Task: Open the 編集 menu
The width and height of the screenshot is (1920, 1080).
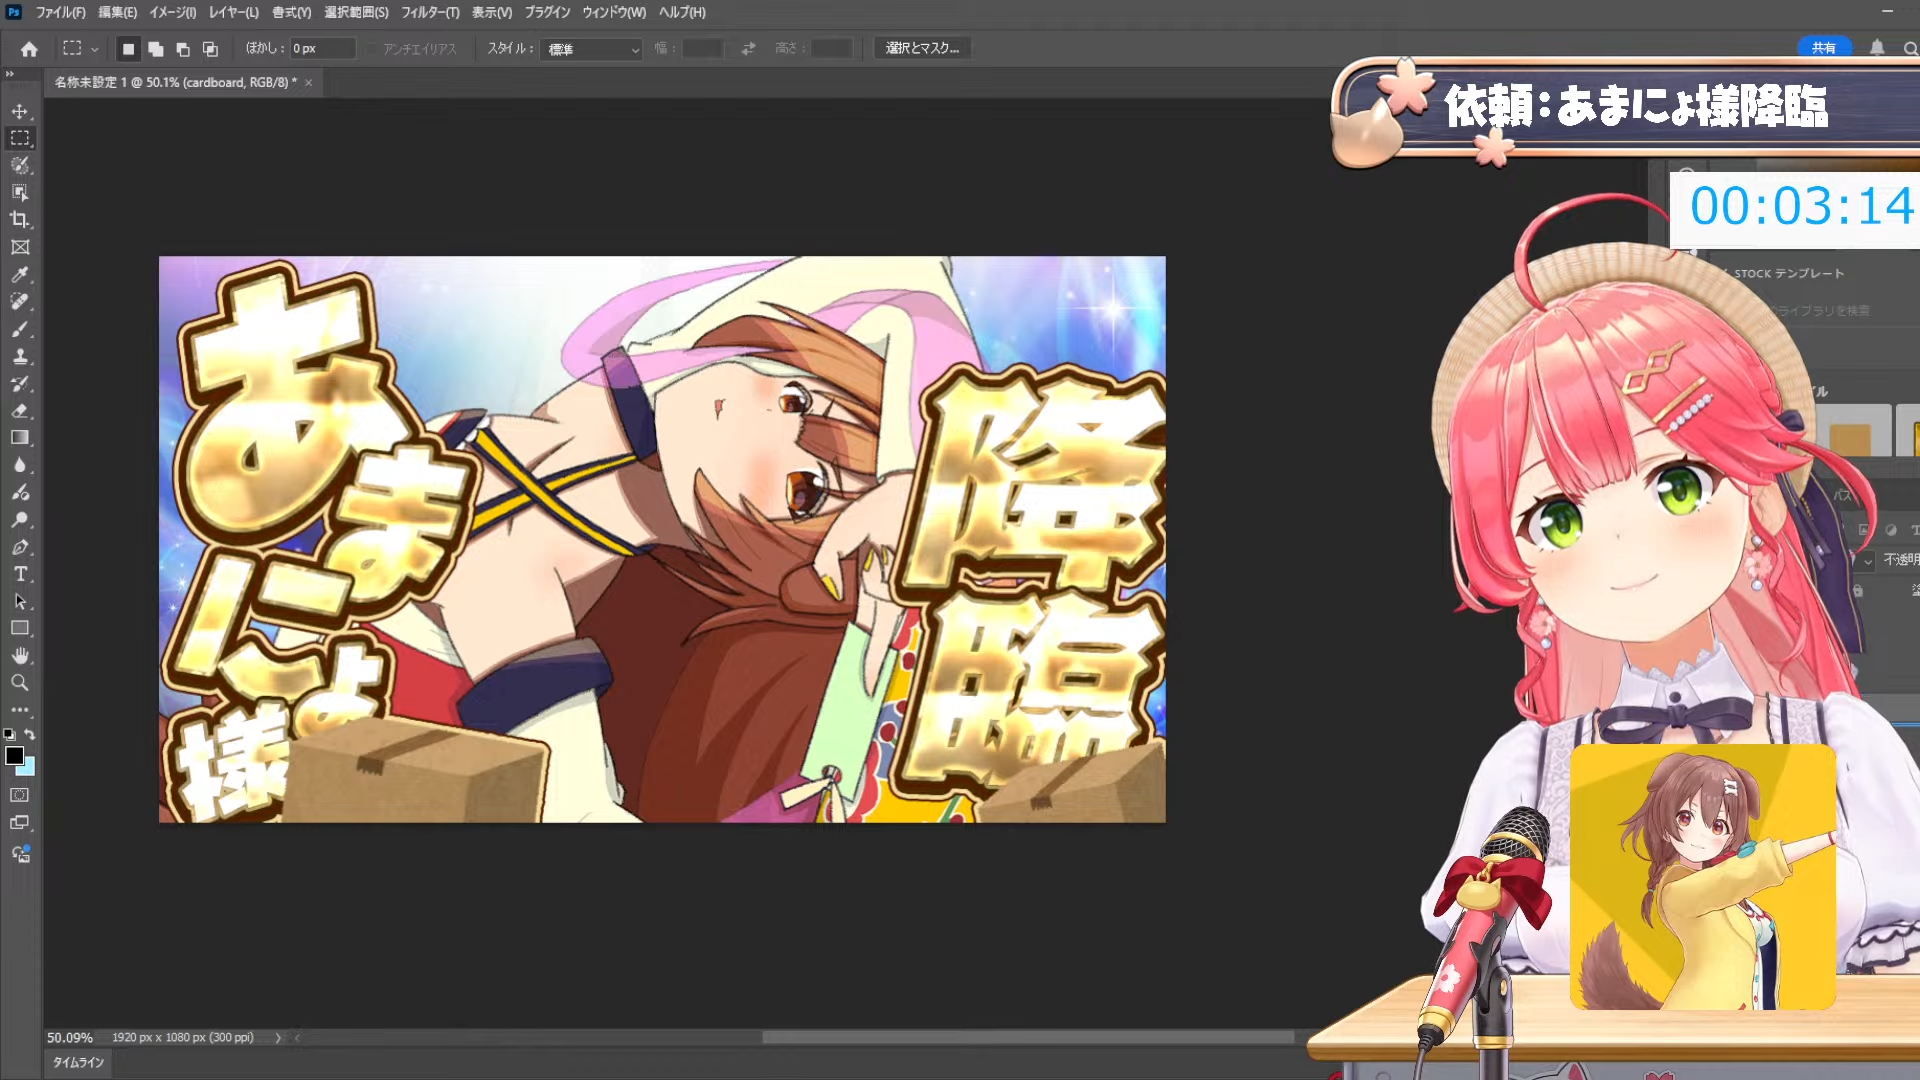Action: (x=117, y=12)
